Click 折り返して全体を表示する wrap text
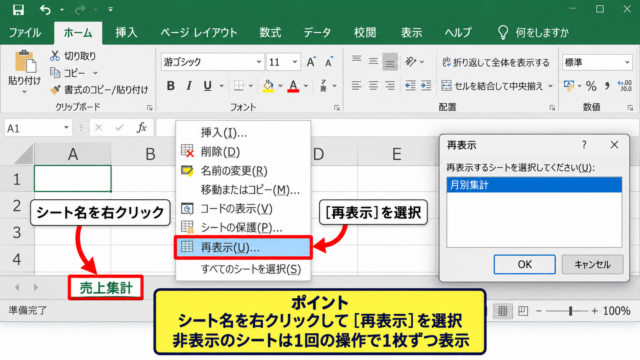640x360 pixels. point(496,62)
